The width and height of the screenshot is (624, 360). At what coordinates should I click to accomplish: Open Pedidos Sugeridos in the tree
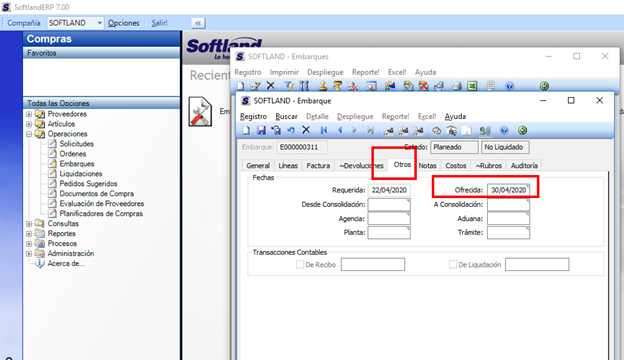coord(88,184)
